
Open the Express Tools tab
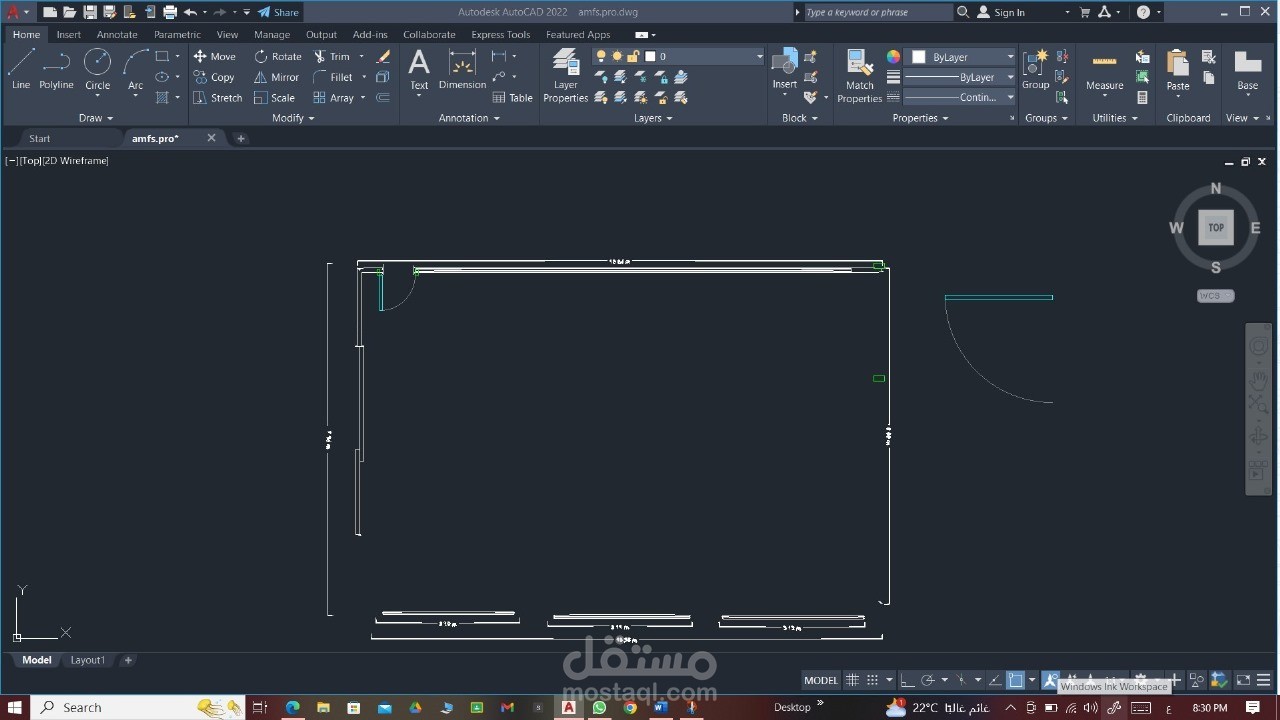pyautogui.click(x=501, y=34)
